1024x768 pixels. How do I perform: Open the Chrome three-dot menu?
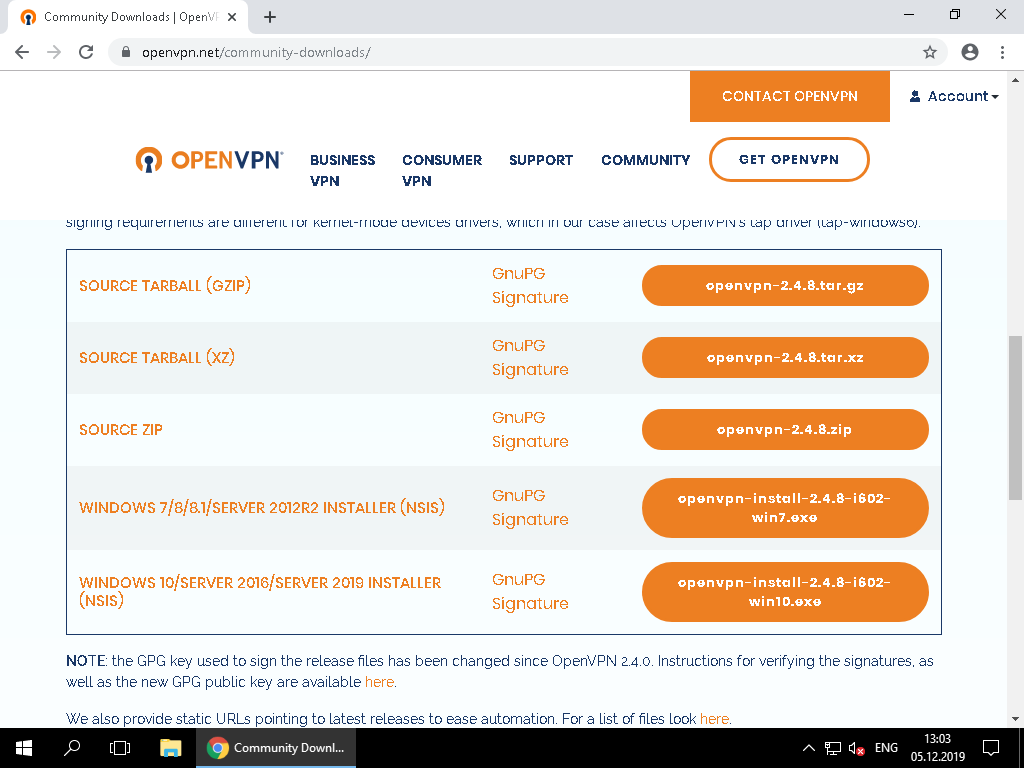tap(1002, 52)
